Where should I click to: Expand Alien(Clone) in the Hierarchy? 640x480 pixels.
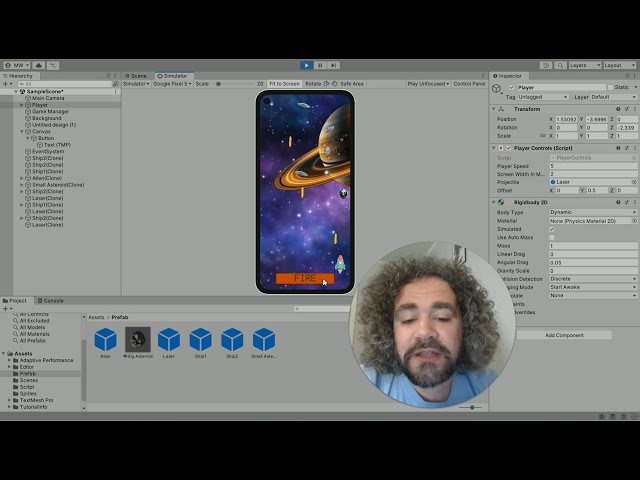pos(22,178)
